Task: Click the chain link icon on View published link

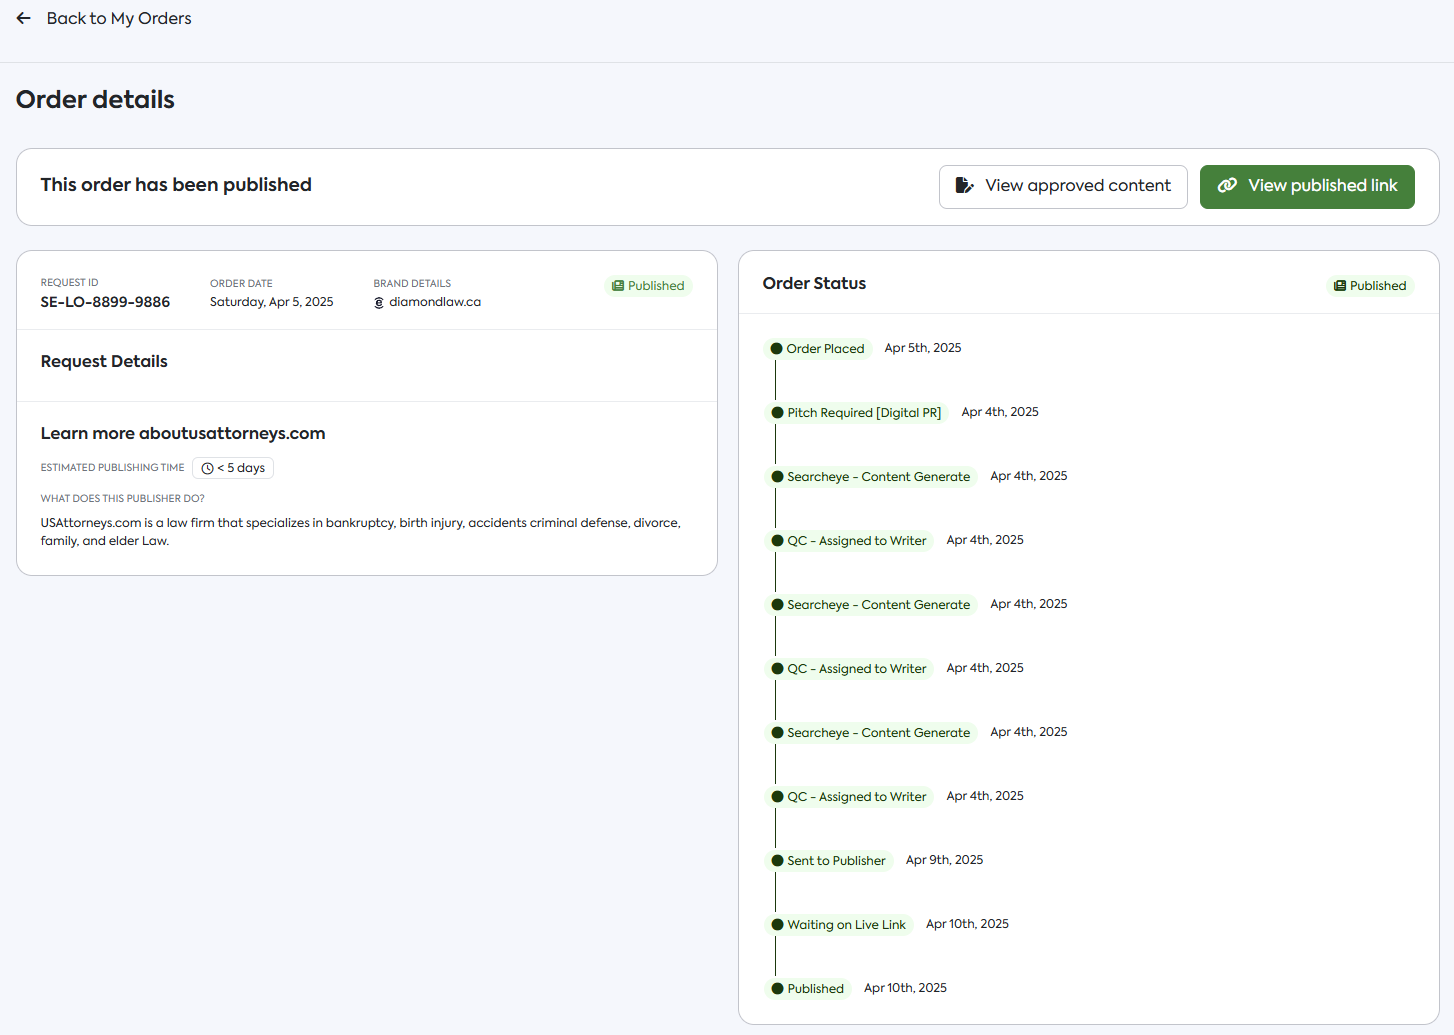Action: coord(1227,185)
